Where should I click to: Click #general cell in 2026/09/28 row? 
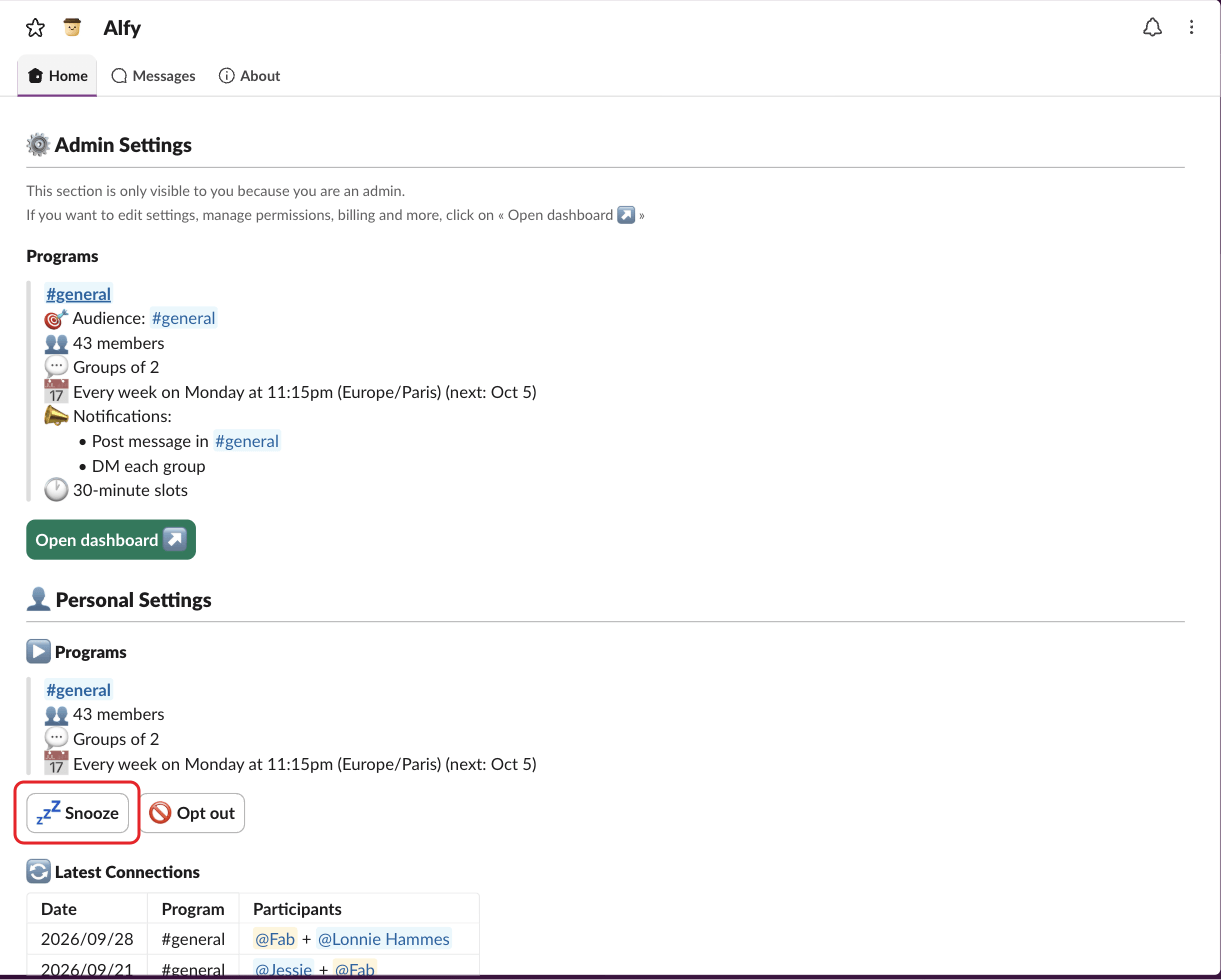[193, 939]
